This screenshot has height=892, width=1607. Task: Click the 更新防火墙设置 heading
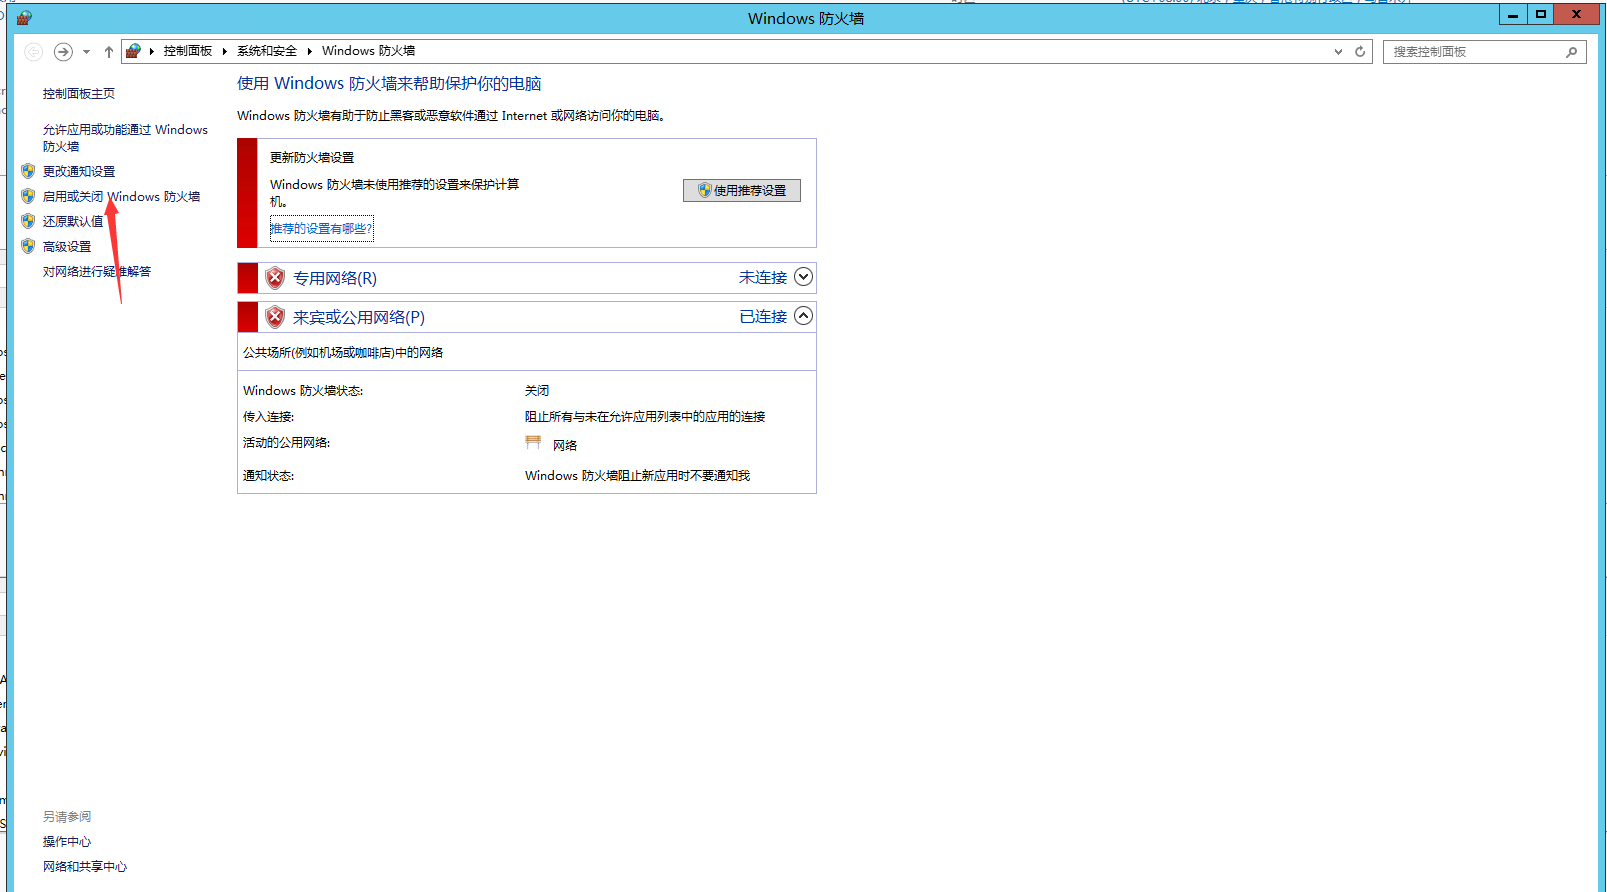(x=312, y=158)
